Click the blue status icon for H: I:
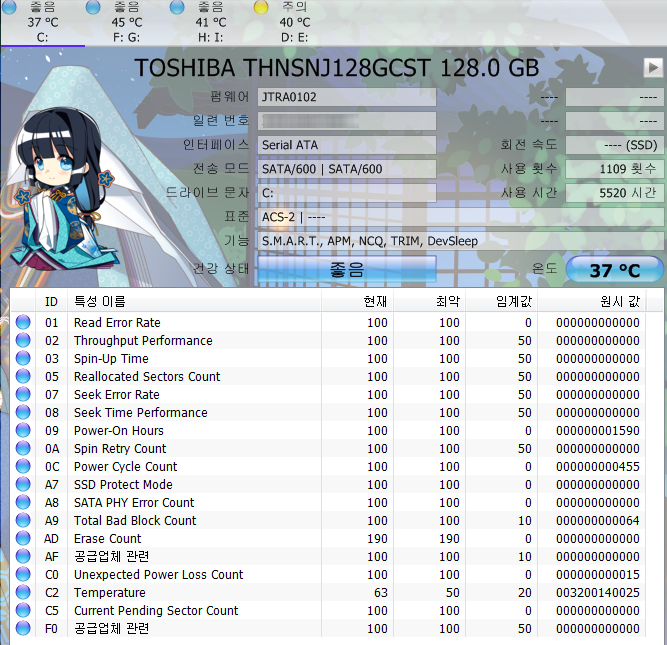Screen dimensions: 667x645 pyautogui.click(x=177, y=7)
